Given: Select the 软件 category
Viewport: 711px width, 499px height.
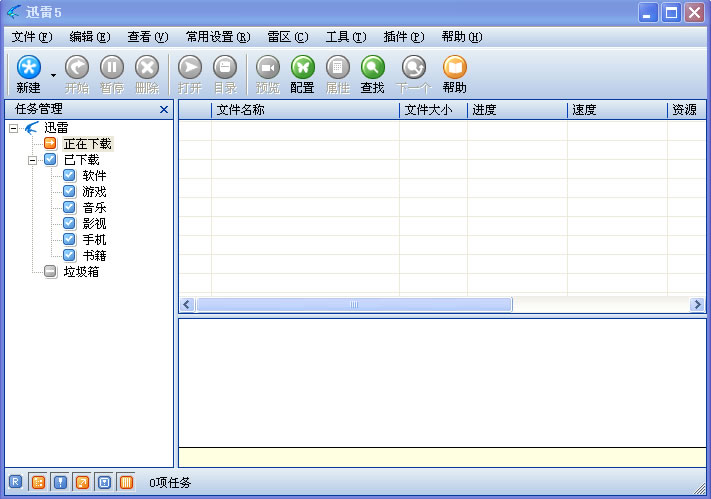Looking at the screenshot, I should (94, 176).
